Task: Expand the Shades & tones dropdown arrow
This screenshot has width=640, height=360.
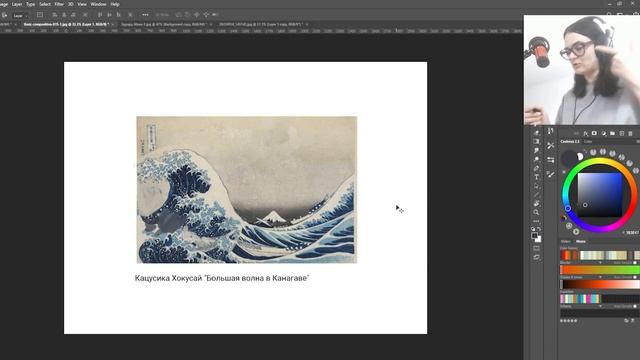Action: click(600, 277)
